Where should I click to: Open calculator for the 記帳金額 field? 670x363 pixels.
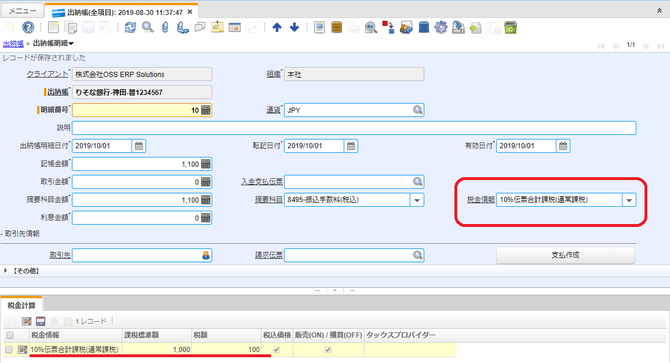(x=206, y=164)
